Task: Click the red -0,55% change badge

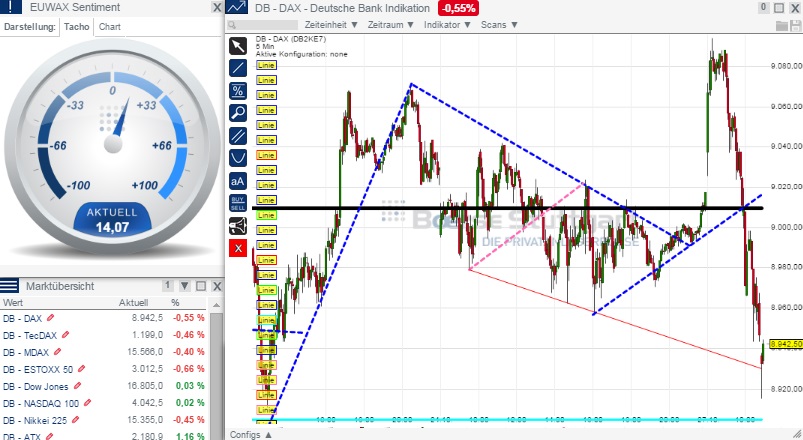Action: pos(458,8)
